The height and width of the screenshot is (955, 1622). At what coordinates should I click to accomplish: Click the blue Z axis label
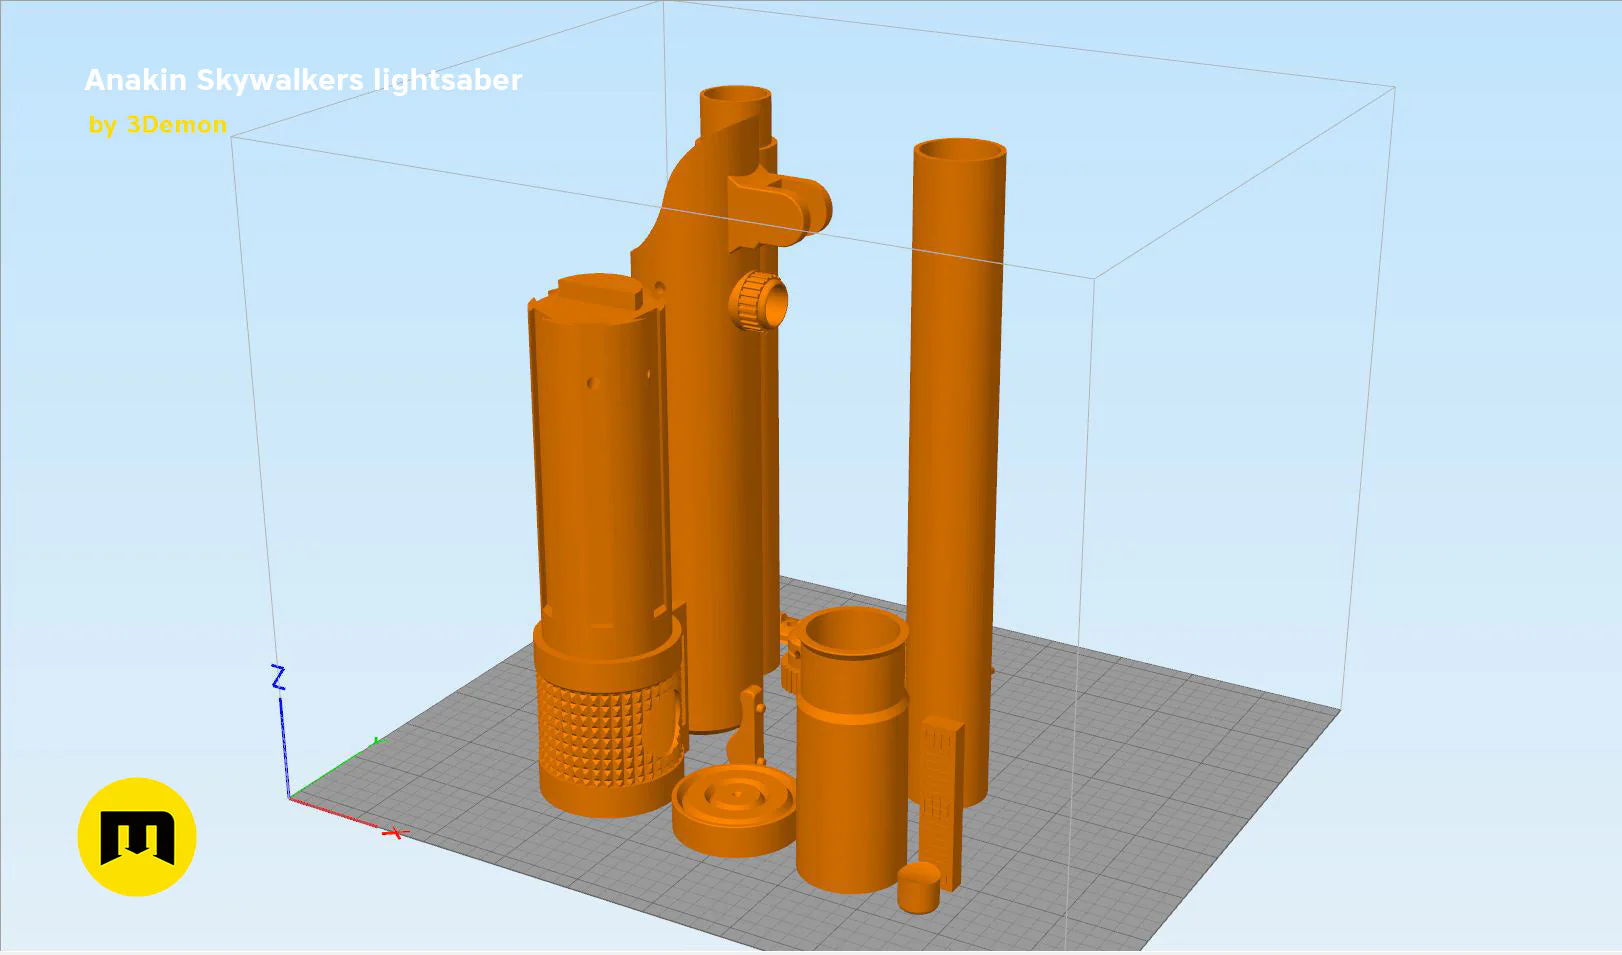pyautogui.click(x=279, y=677)
